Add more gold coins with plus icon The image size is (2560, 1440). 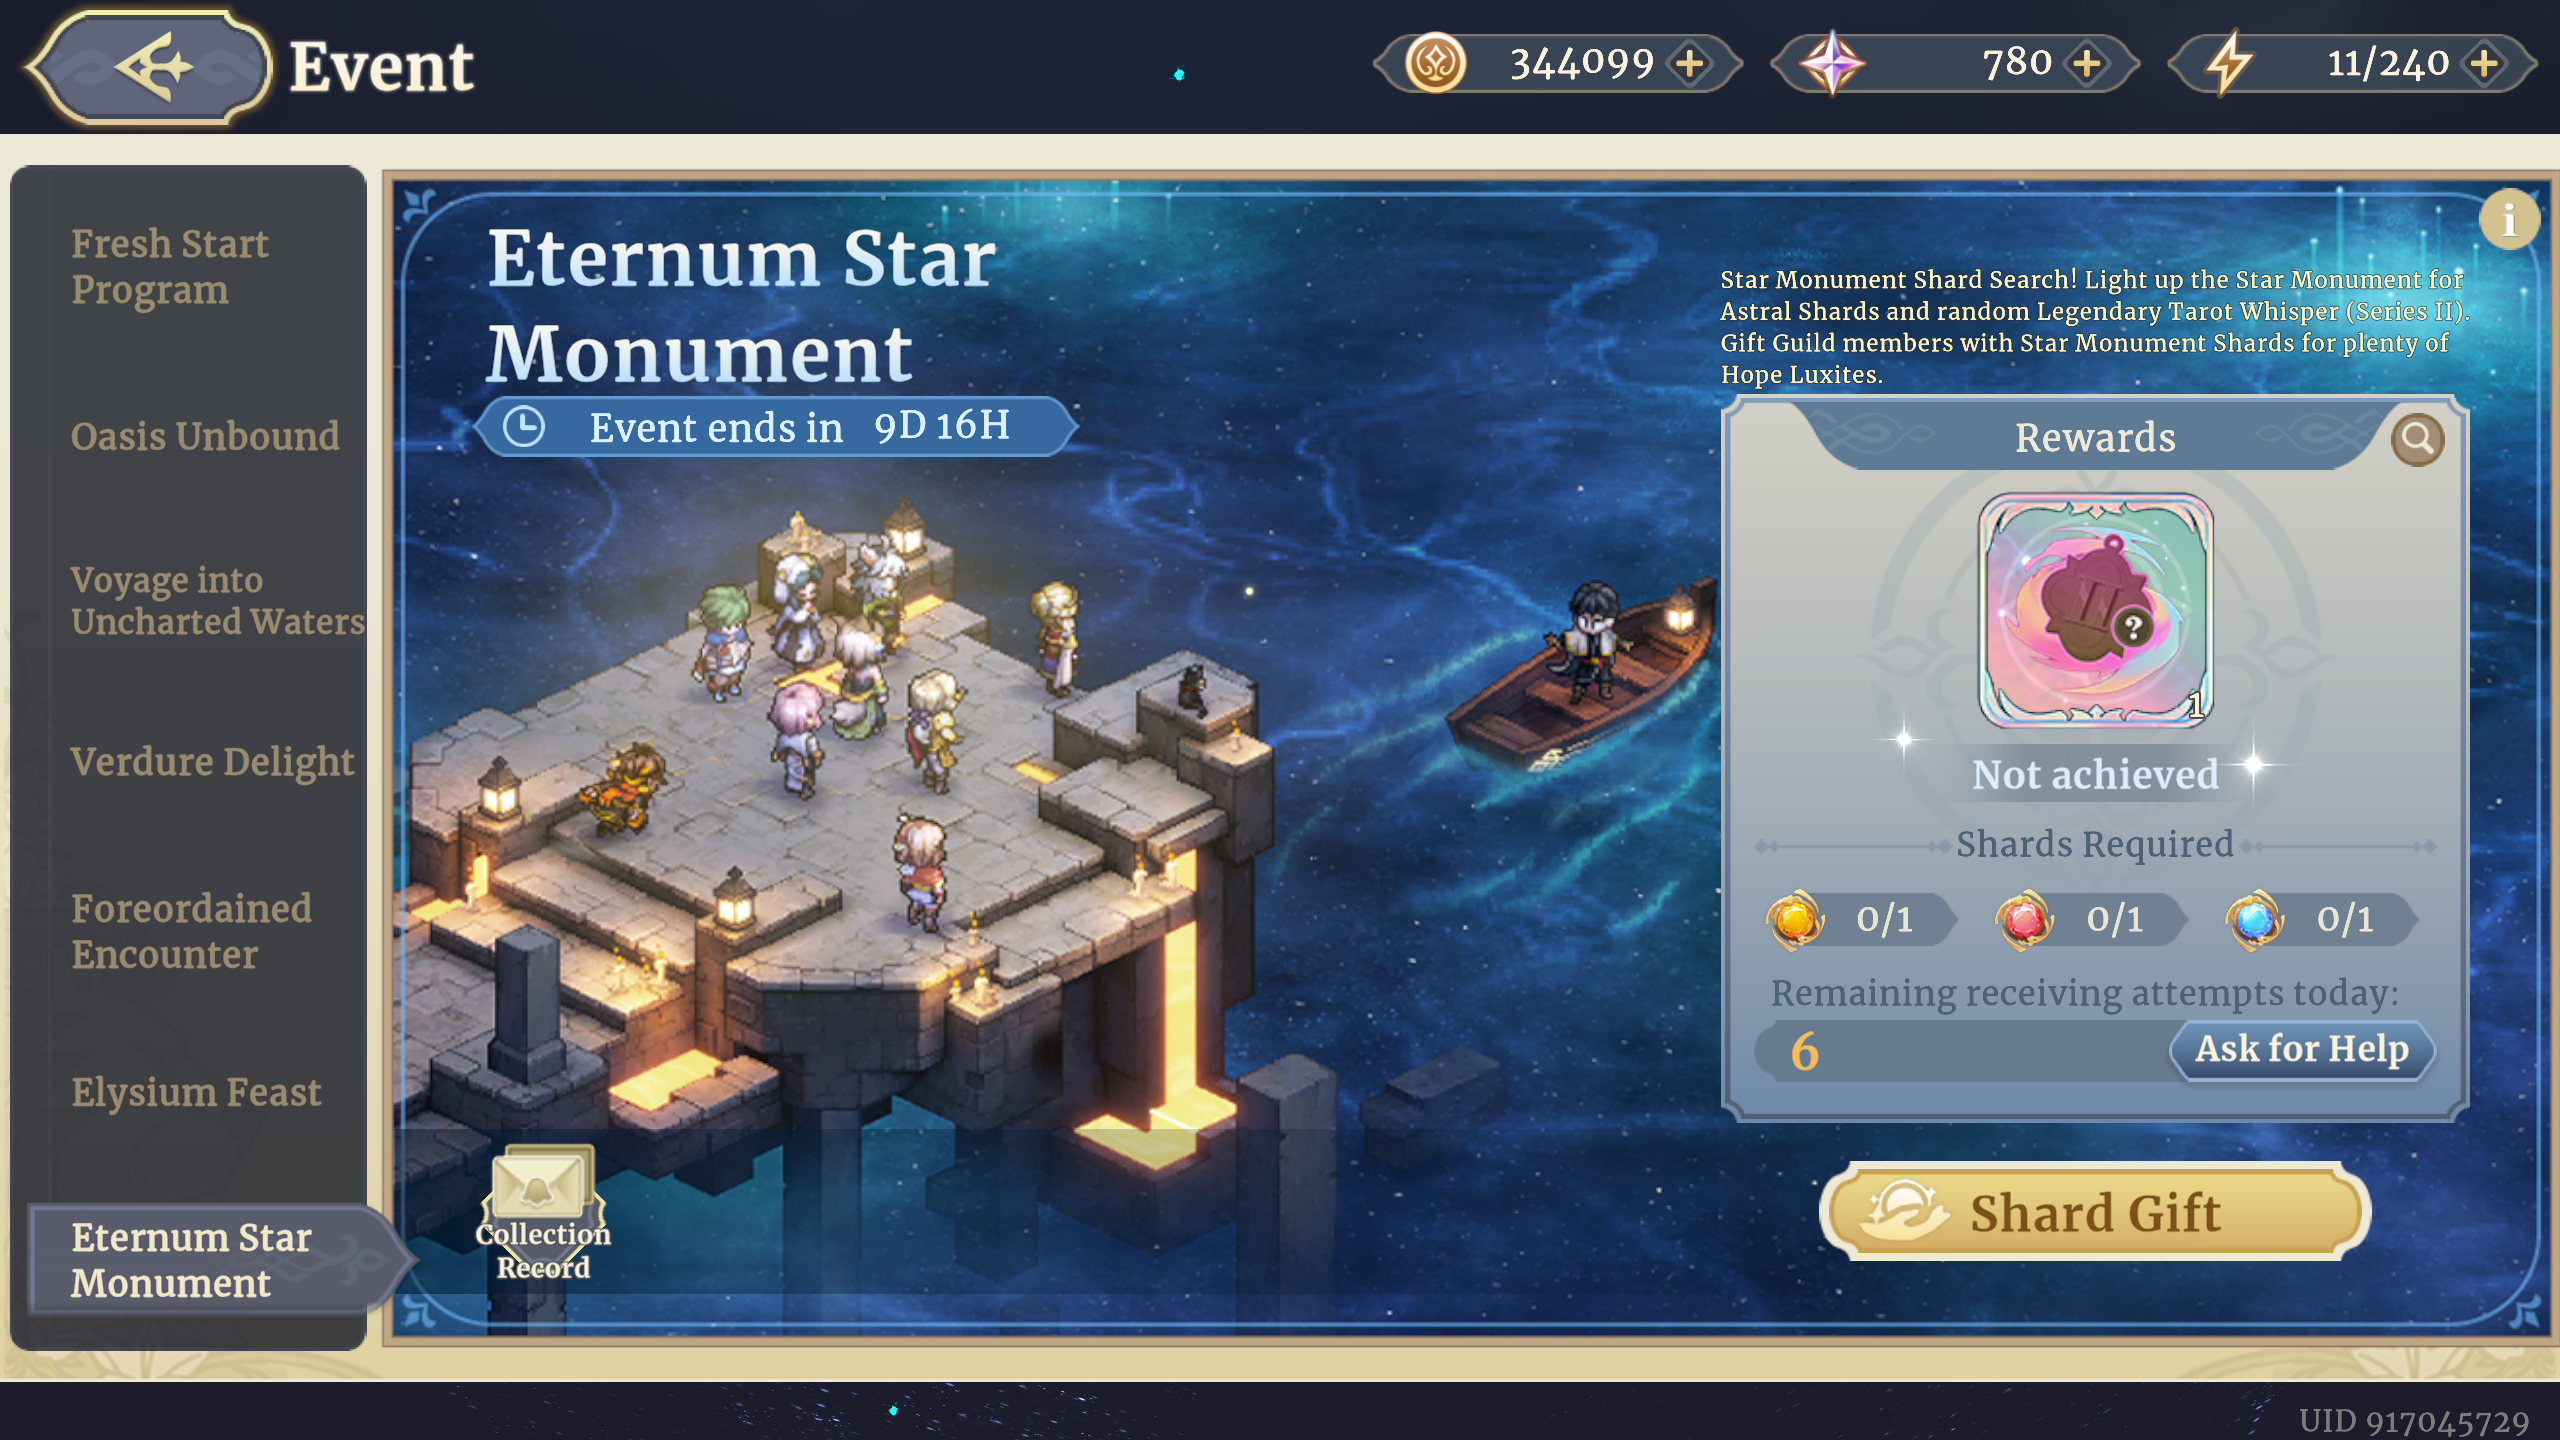click(1690, 64)
